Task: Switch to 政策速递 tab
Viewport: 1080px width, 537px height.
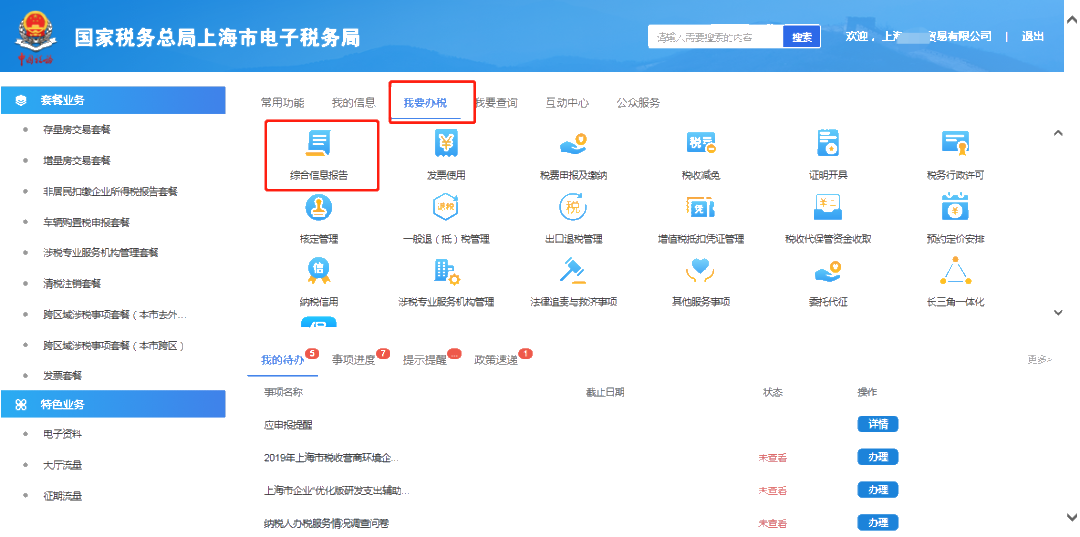Action: click(496, 360)
